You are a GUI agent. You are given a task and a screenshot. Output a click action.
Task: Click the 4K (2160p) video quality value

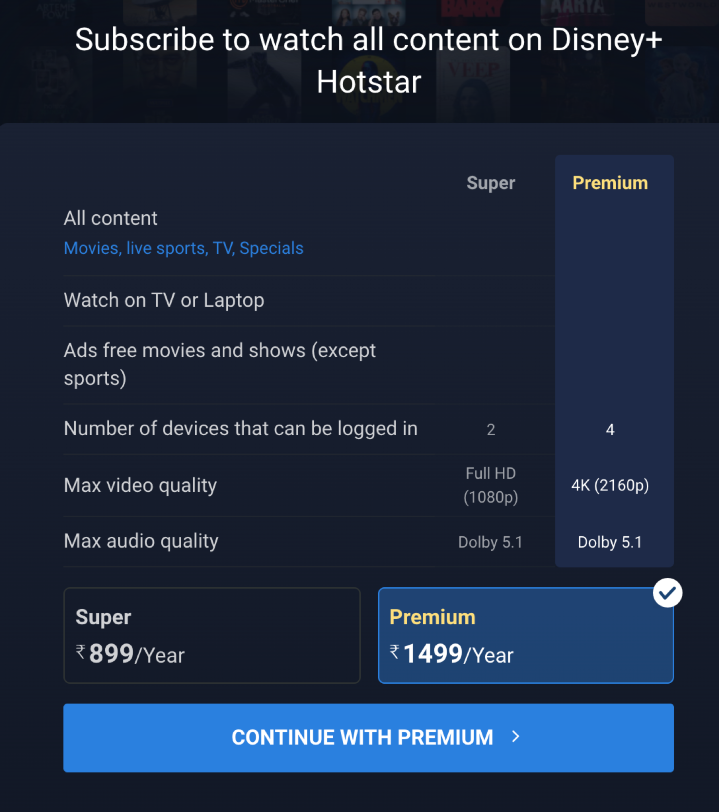click(610, 485)
